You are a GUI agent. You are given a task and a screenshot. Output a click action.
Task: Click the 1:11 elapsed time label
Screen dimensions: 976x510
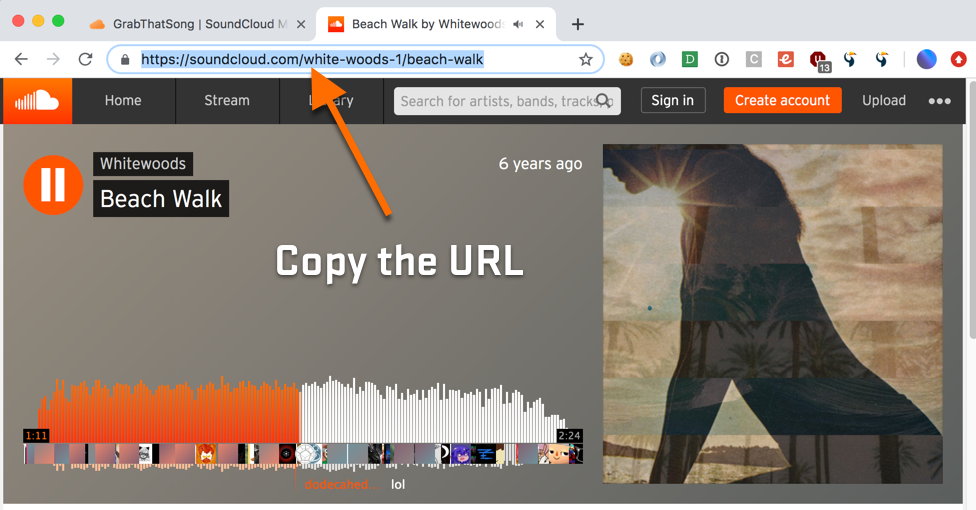tap(37, 435)
